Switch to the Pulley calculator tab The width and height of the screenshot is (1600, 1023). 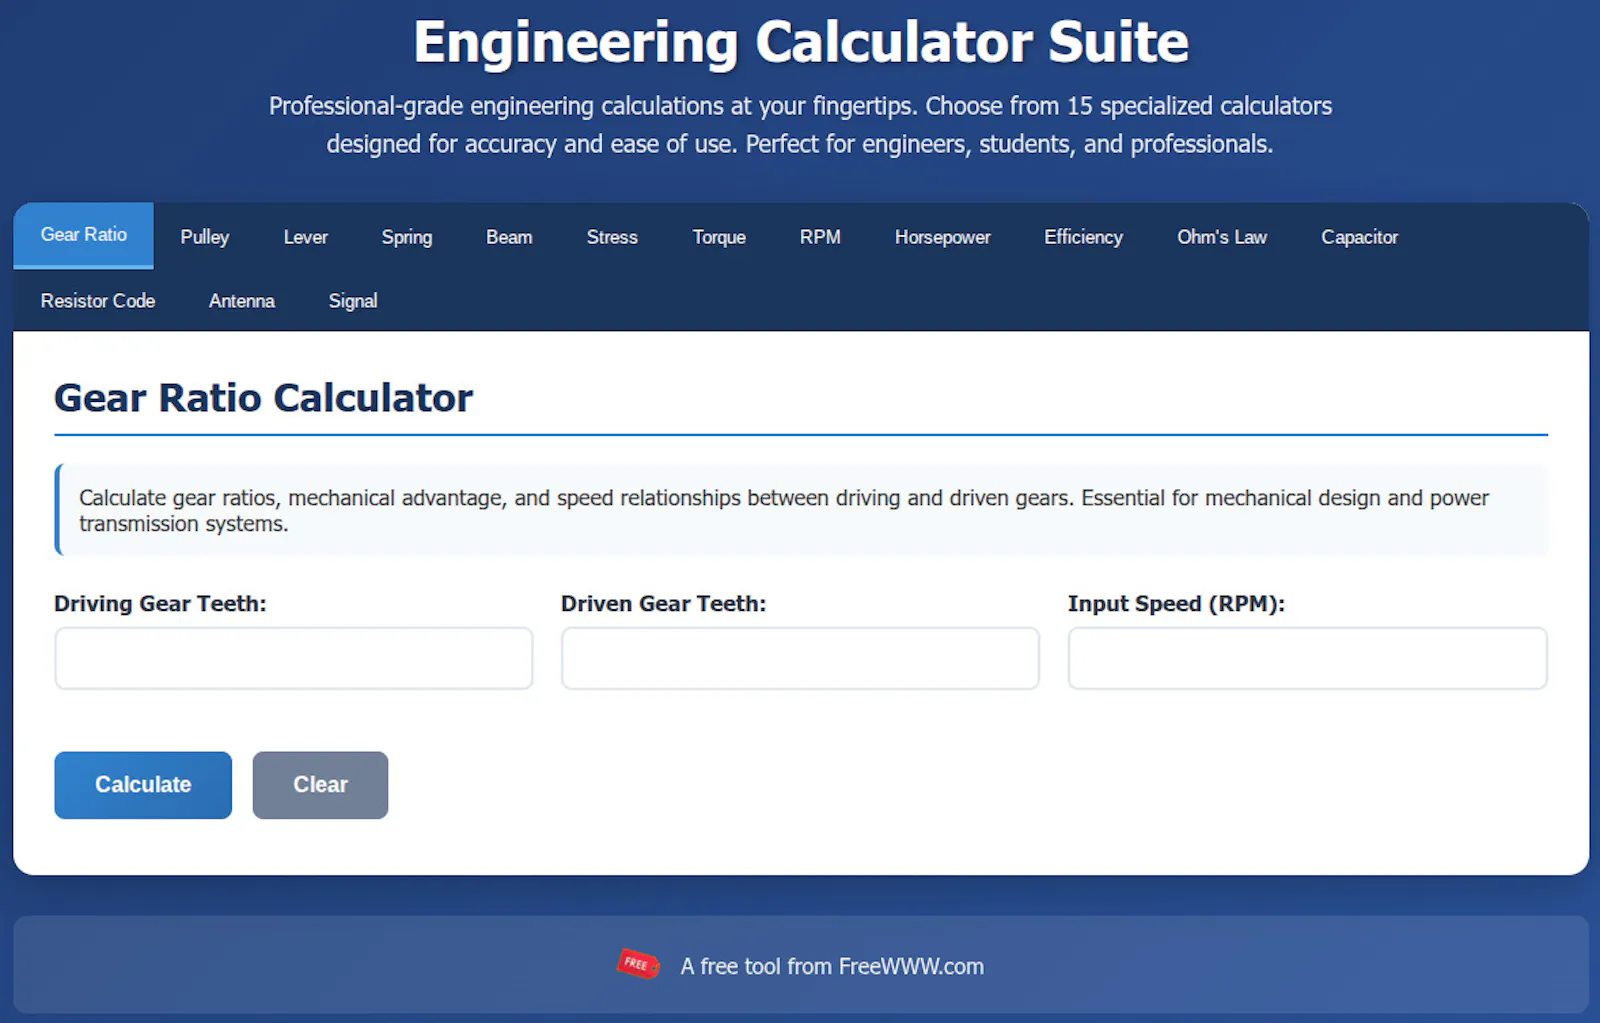[205, 237]
